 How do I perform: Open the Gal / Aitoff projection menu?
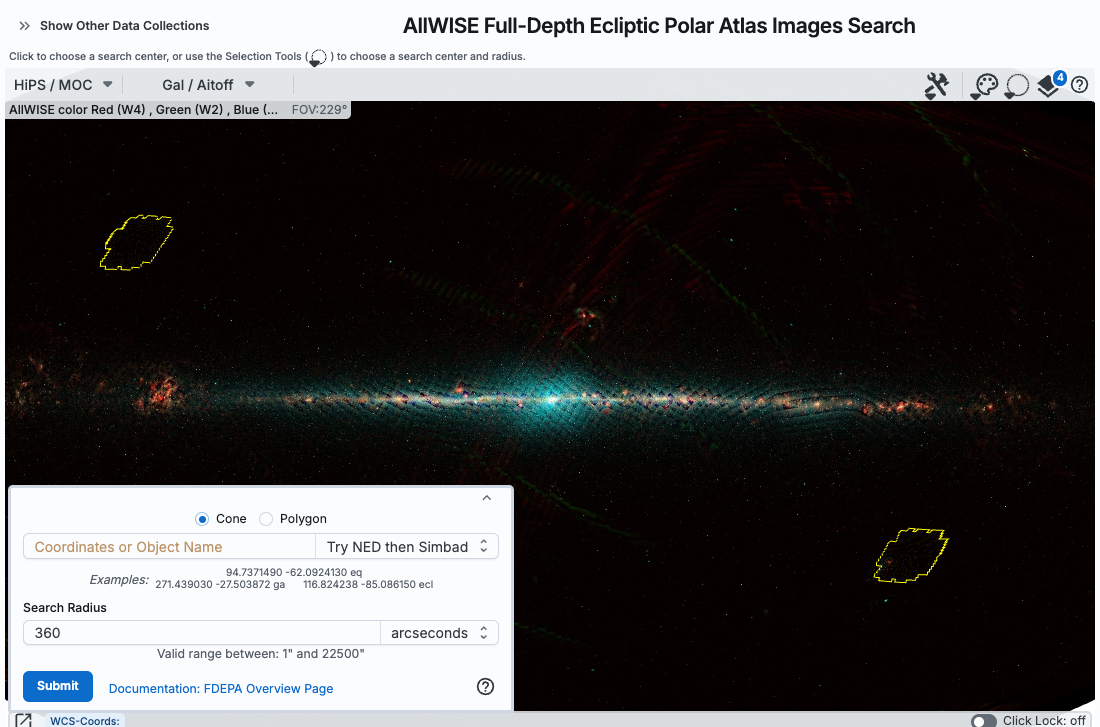click(208, 85)
